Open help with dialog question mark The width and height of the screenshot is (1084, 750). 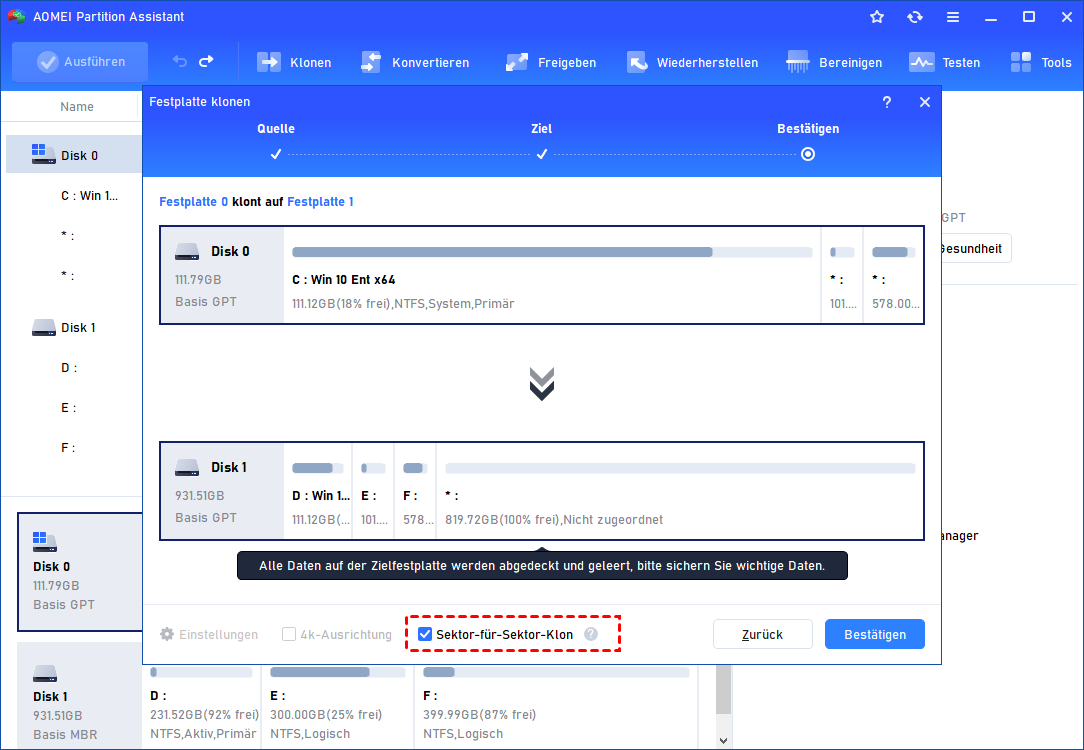(x=887, y=102)
